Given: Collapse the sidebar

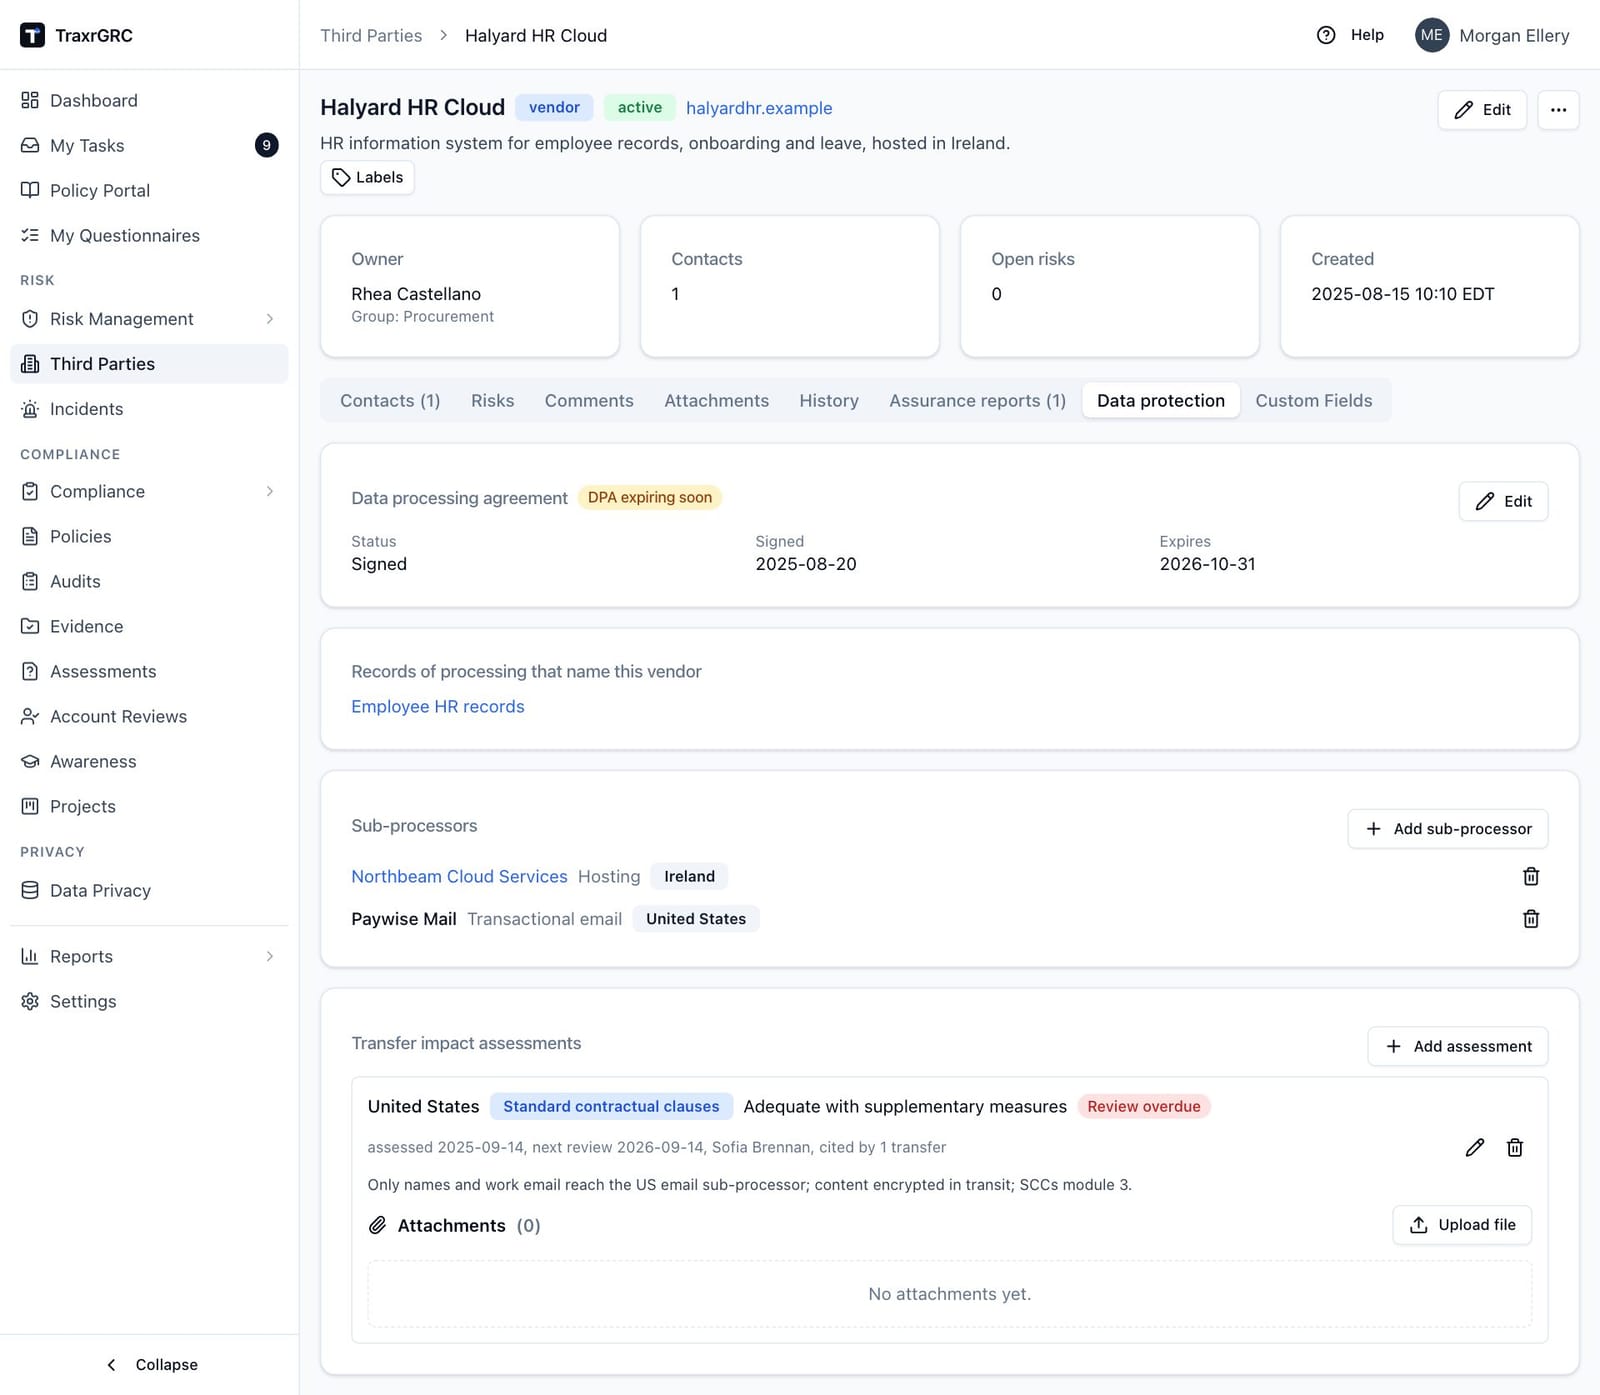Looking at the screenshot, I should click(150, 1364).
